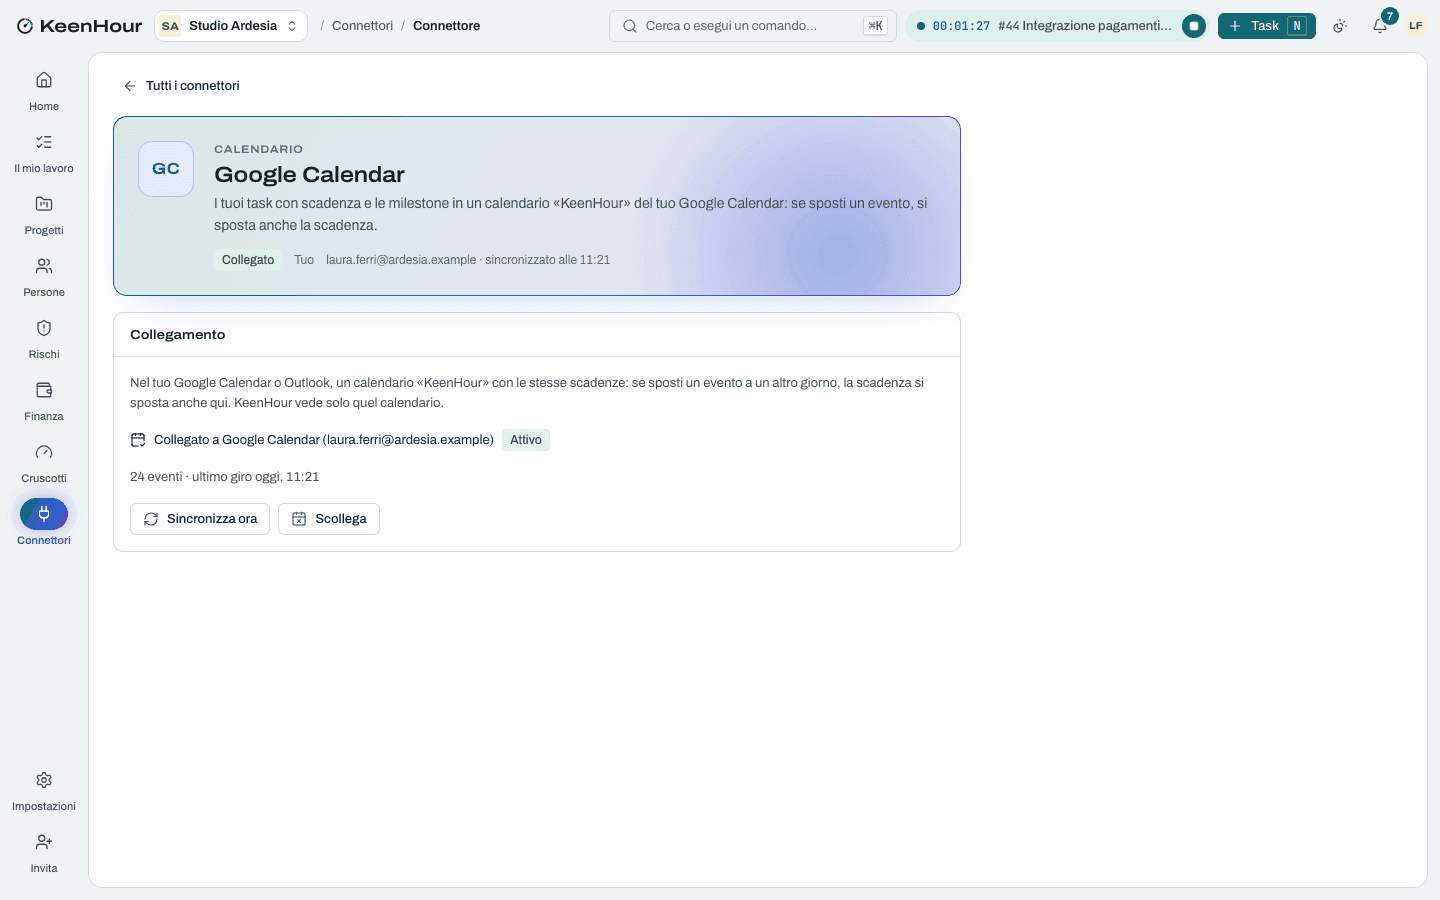The image size is (1440, 900).
Task: Open LF user avatar menu
Action: coord(1415,26)
